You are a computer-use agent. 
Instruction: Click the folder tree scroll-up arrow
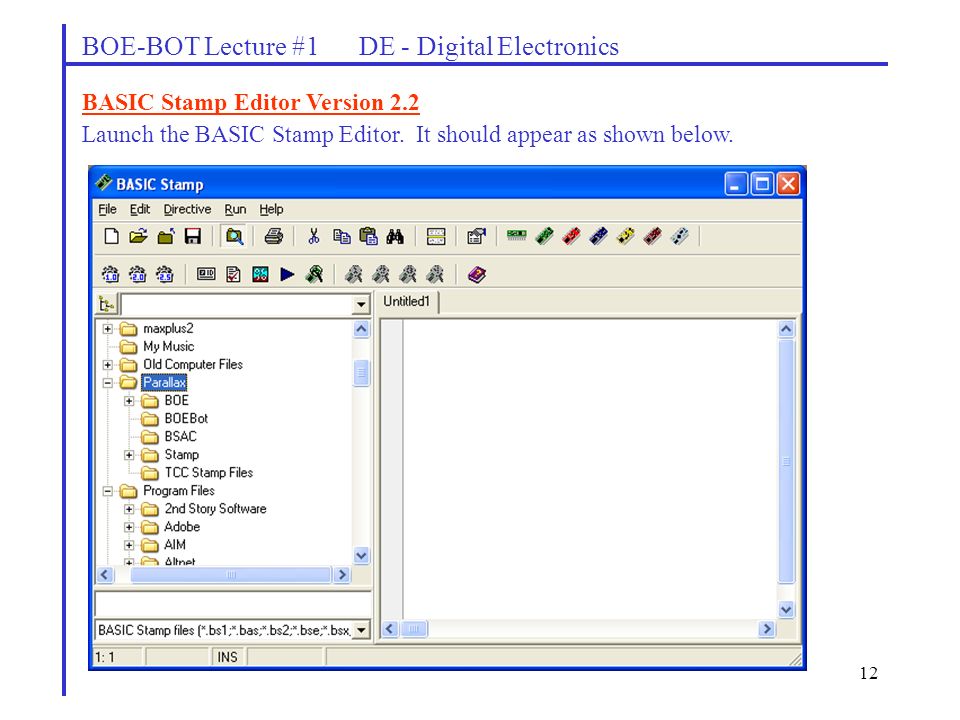[x=361, y=329]
